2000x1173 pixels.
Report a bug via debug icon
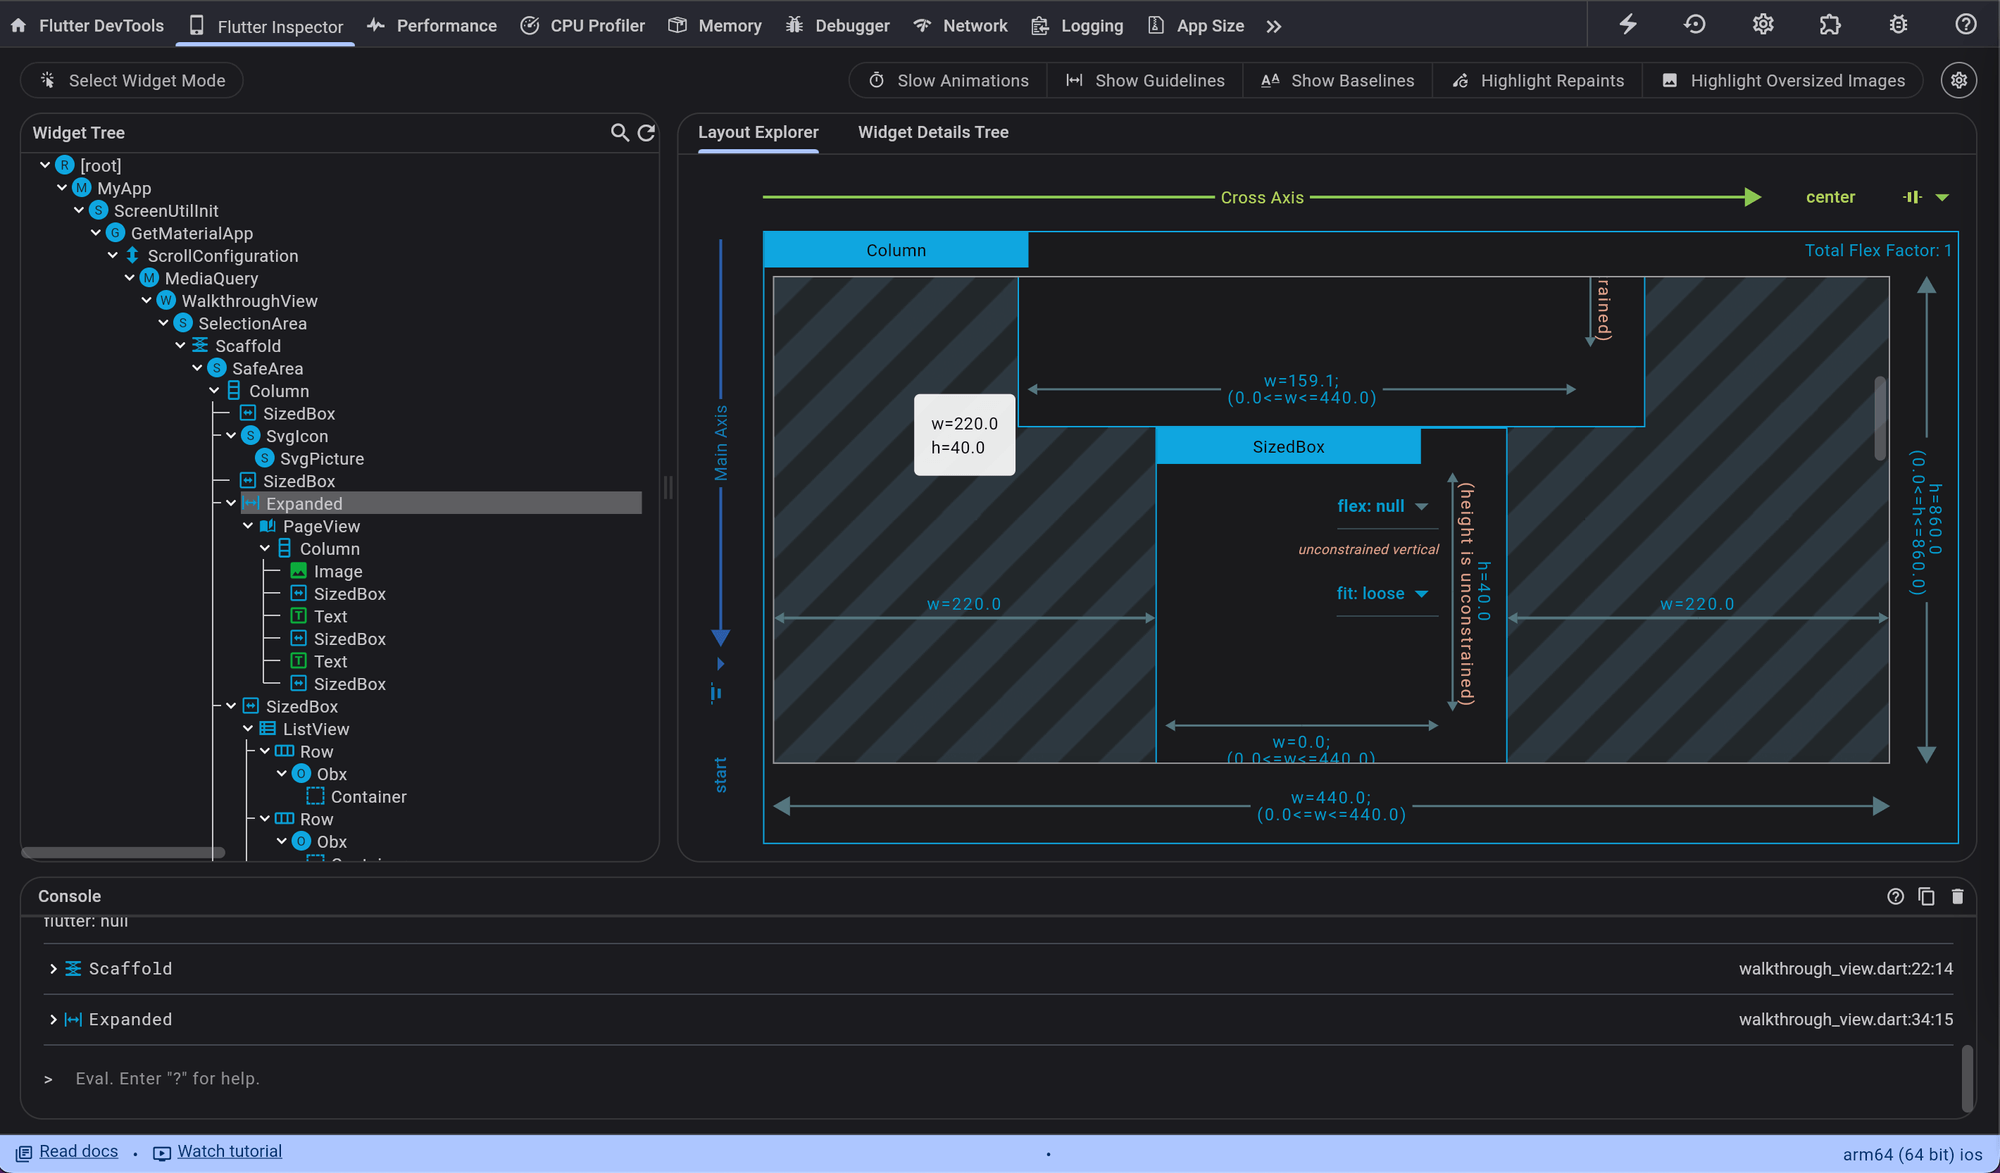pyautogui.click(x=1897, y=24)
